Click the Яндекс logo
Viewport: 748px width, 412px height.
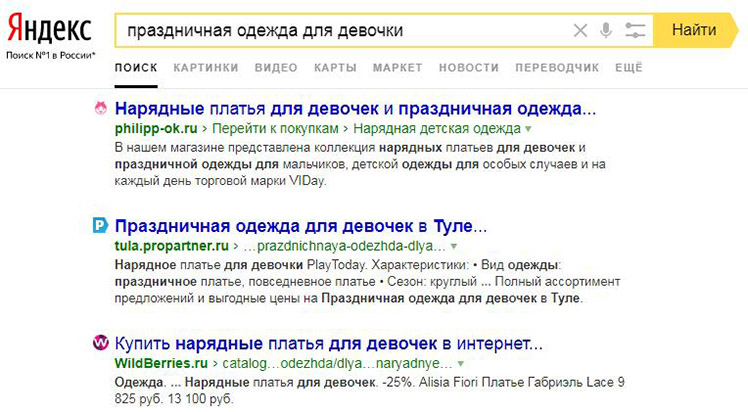coord(49,28)
